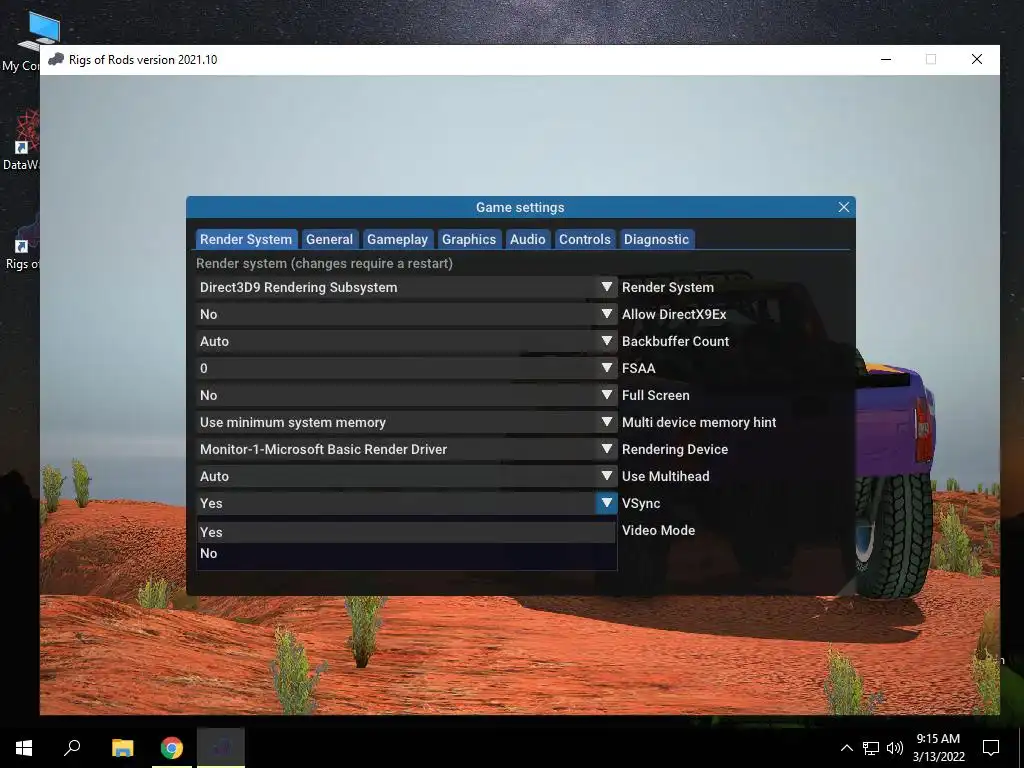The width and height of the screenshot is (1024, 768).
Task: Minimize the Rigs of Rods window
Action: [x=886, y=59]
